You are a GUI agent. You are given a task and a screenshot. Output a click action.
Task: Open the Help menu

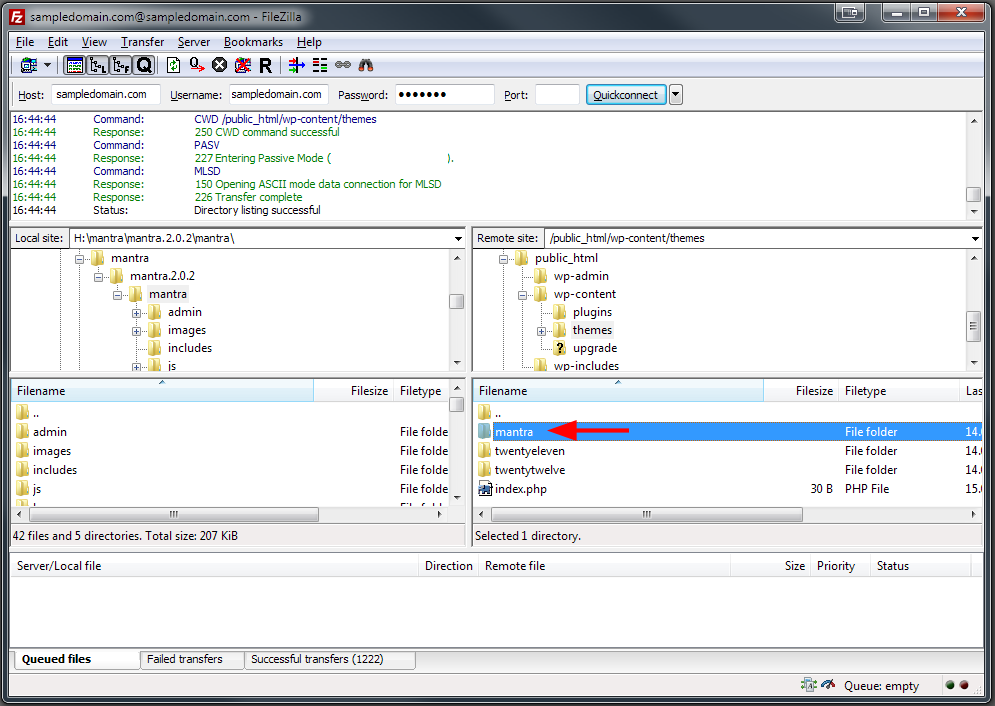tap(309, 42)
